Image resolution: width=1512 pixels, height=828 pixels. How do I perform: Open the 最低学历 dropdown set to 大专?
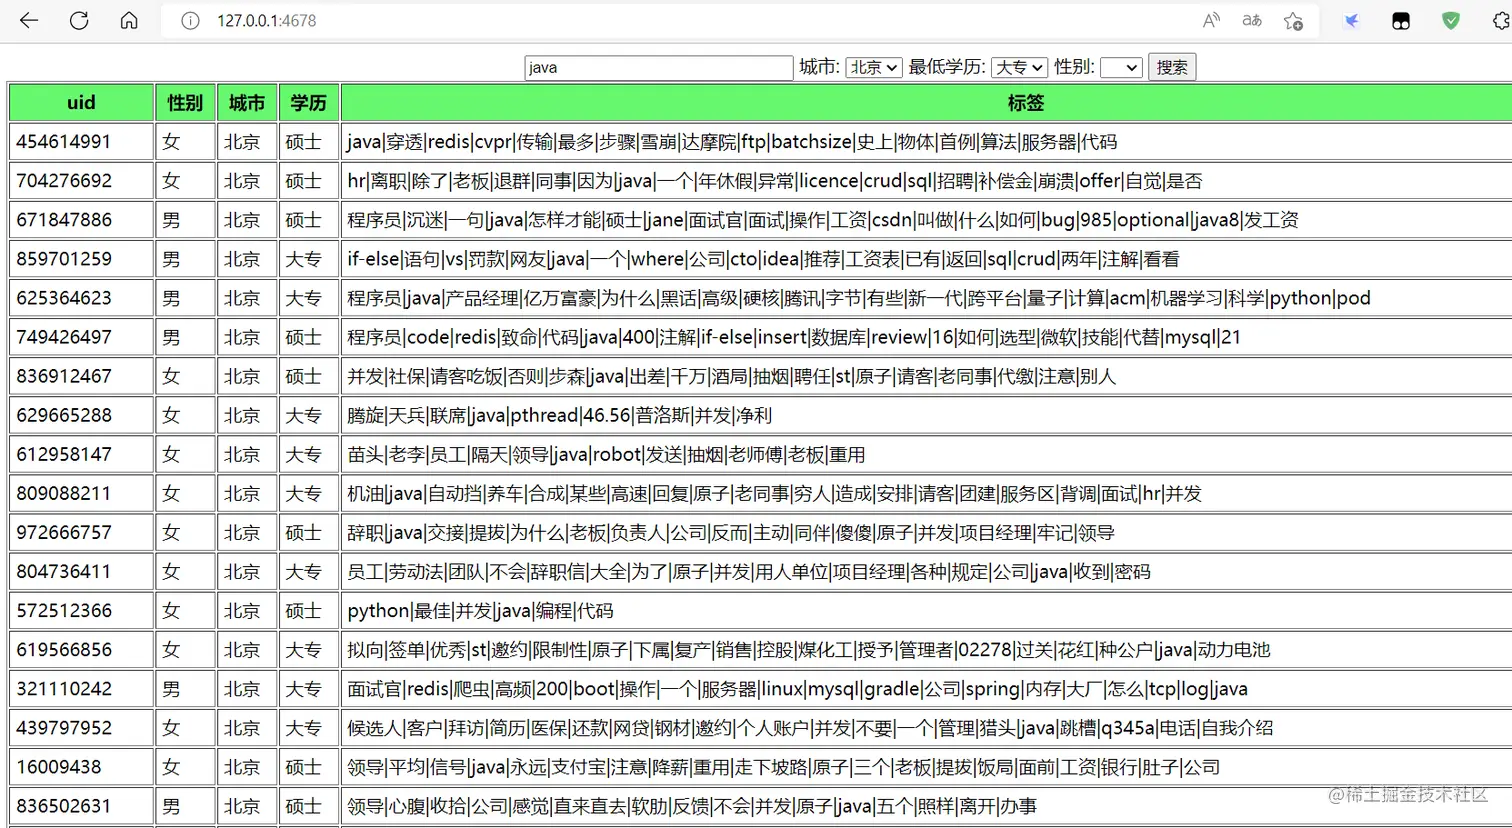pyautogui.click(x=1019, y=67)
